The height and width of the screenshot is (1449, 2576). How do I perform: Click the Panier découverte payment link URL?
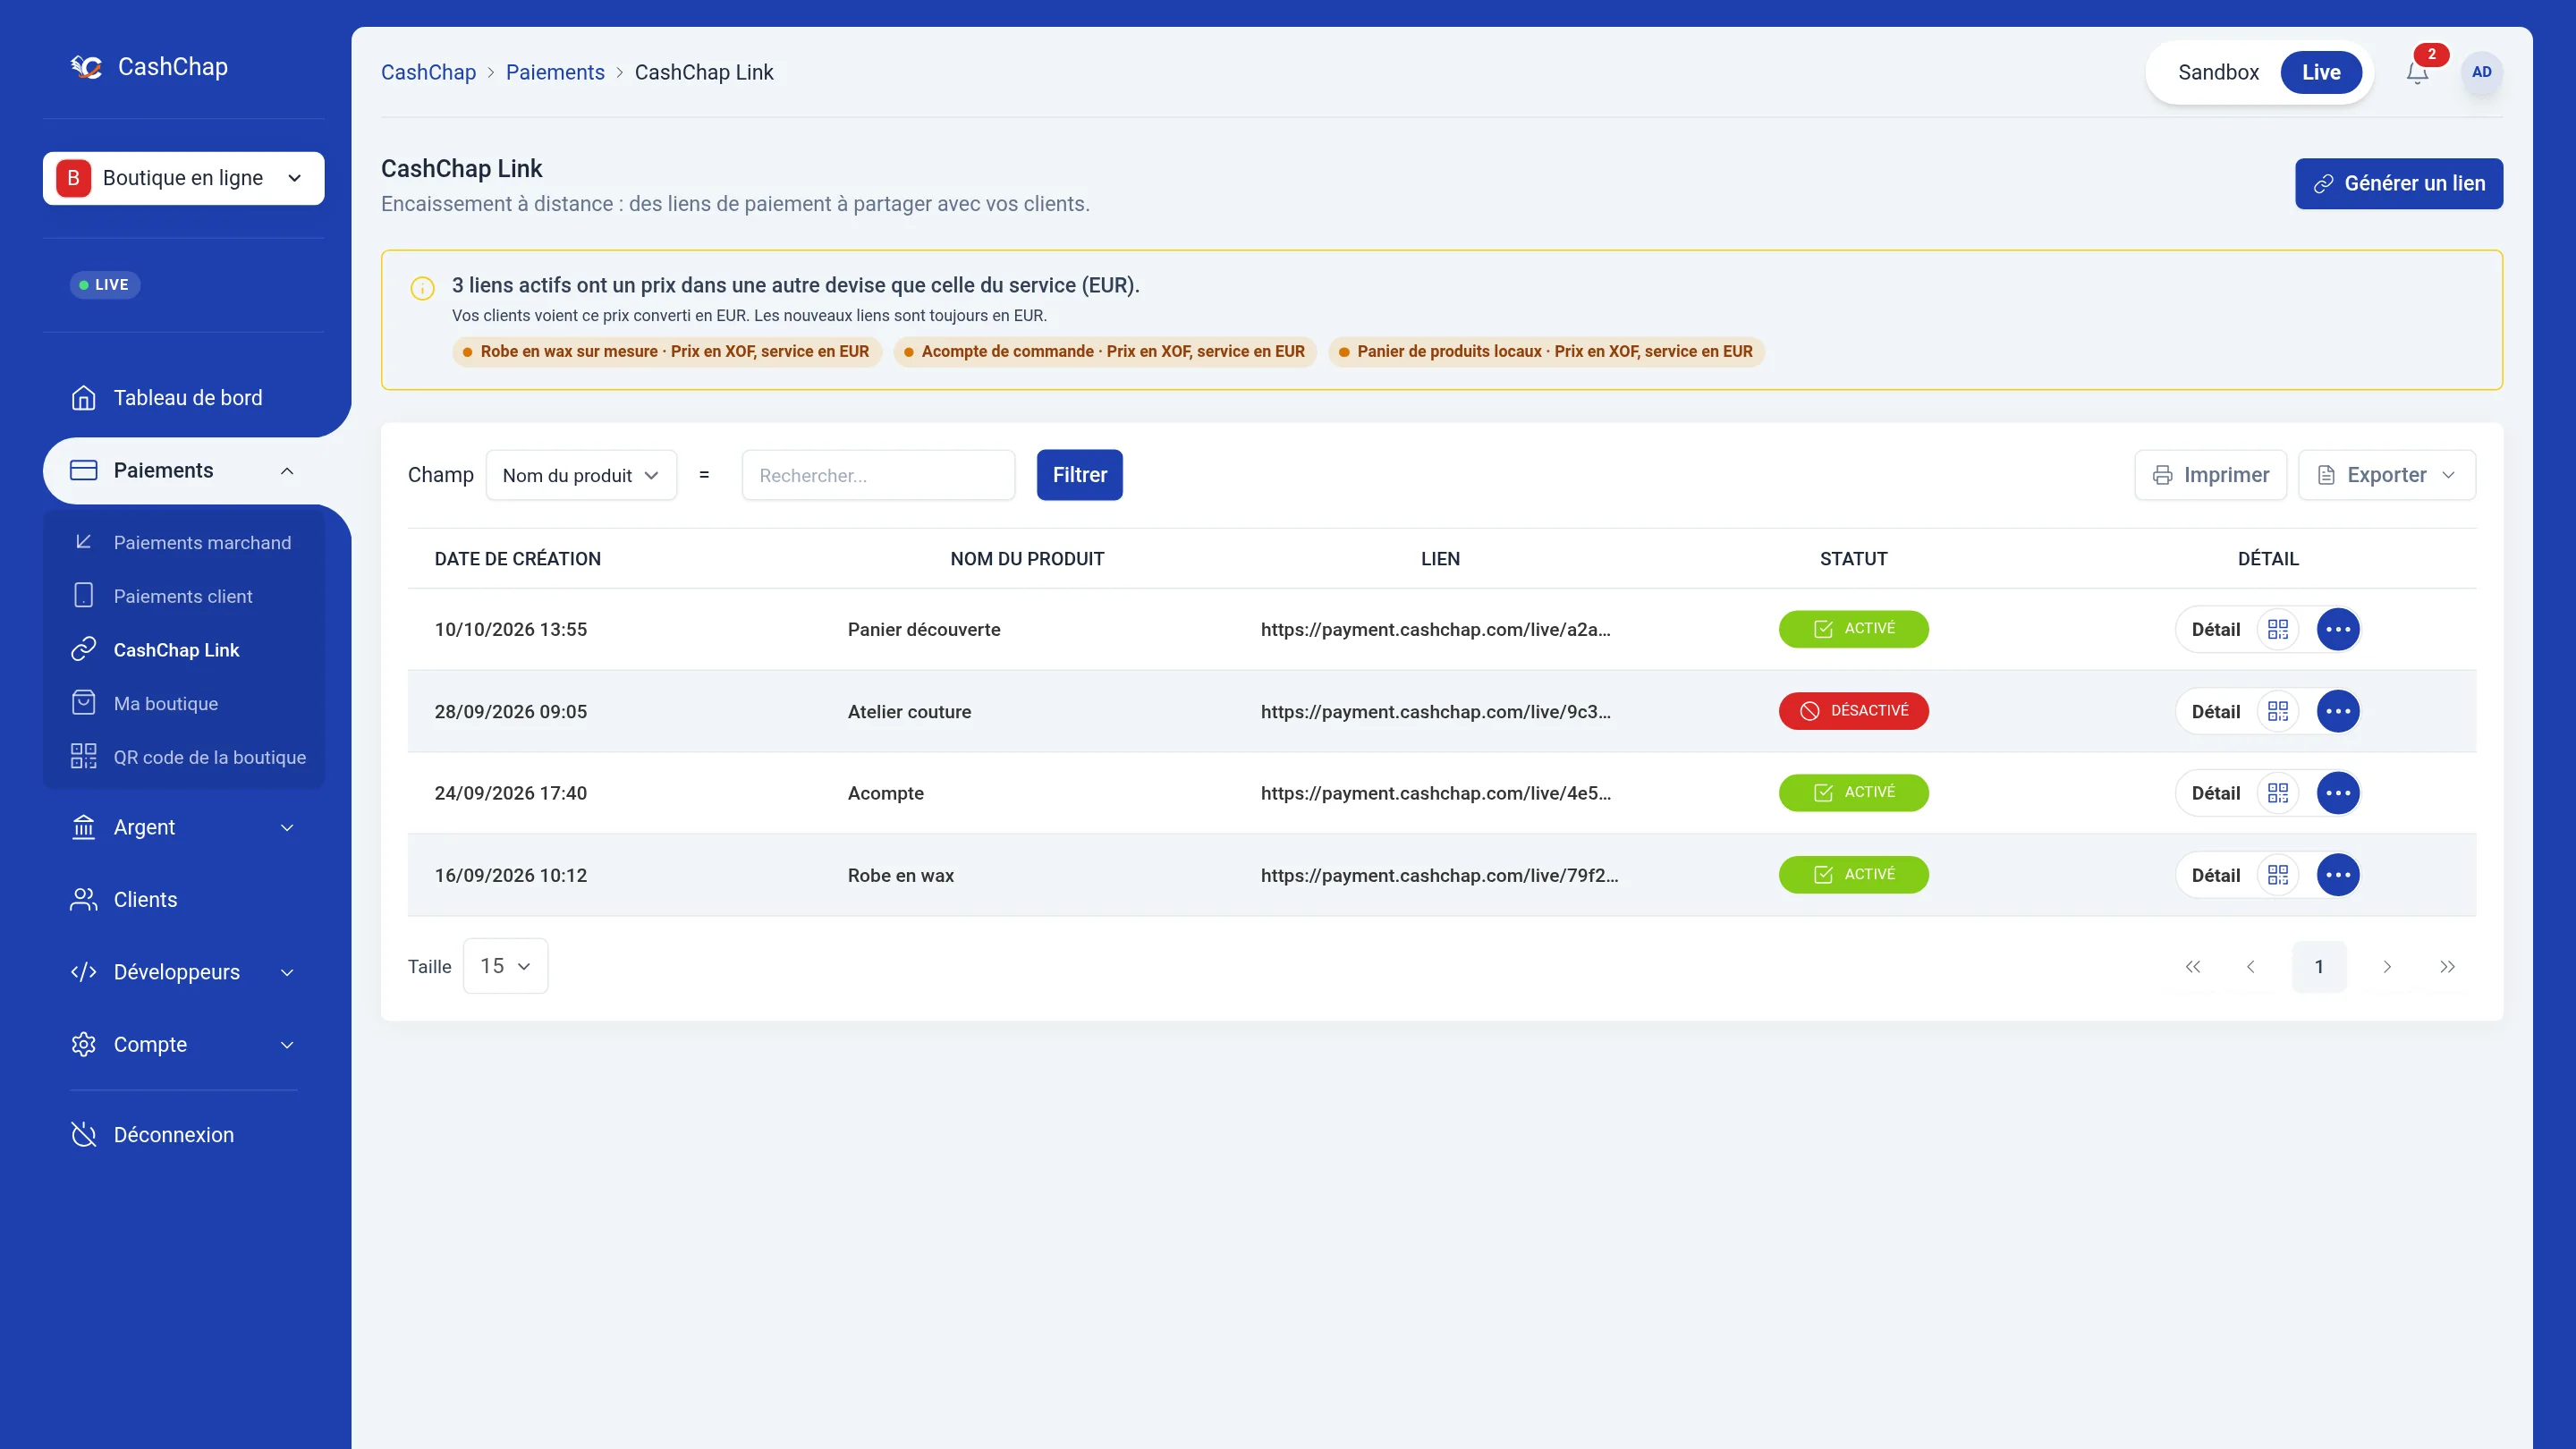coord(1435,629)
